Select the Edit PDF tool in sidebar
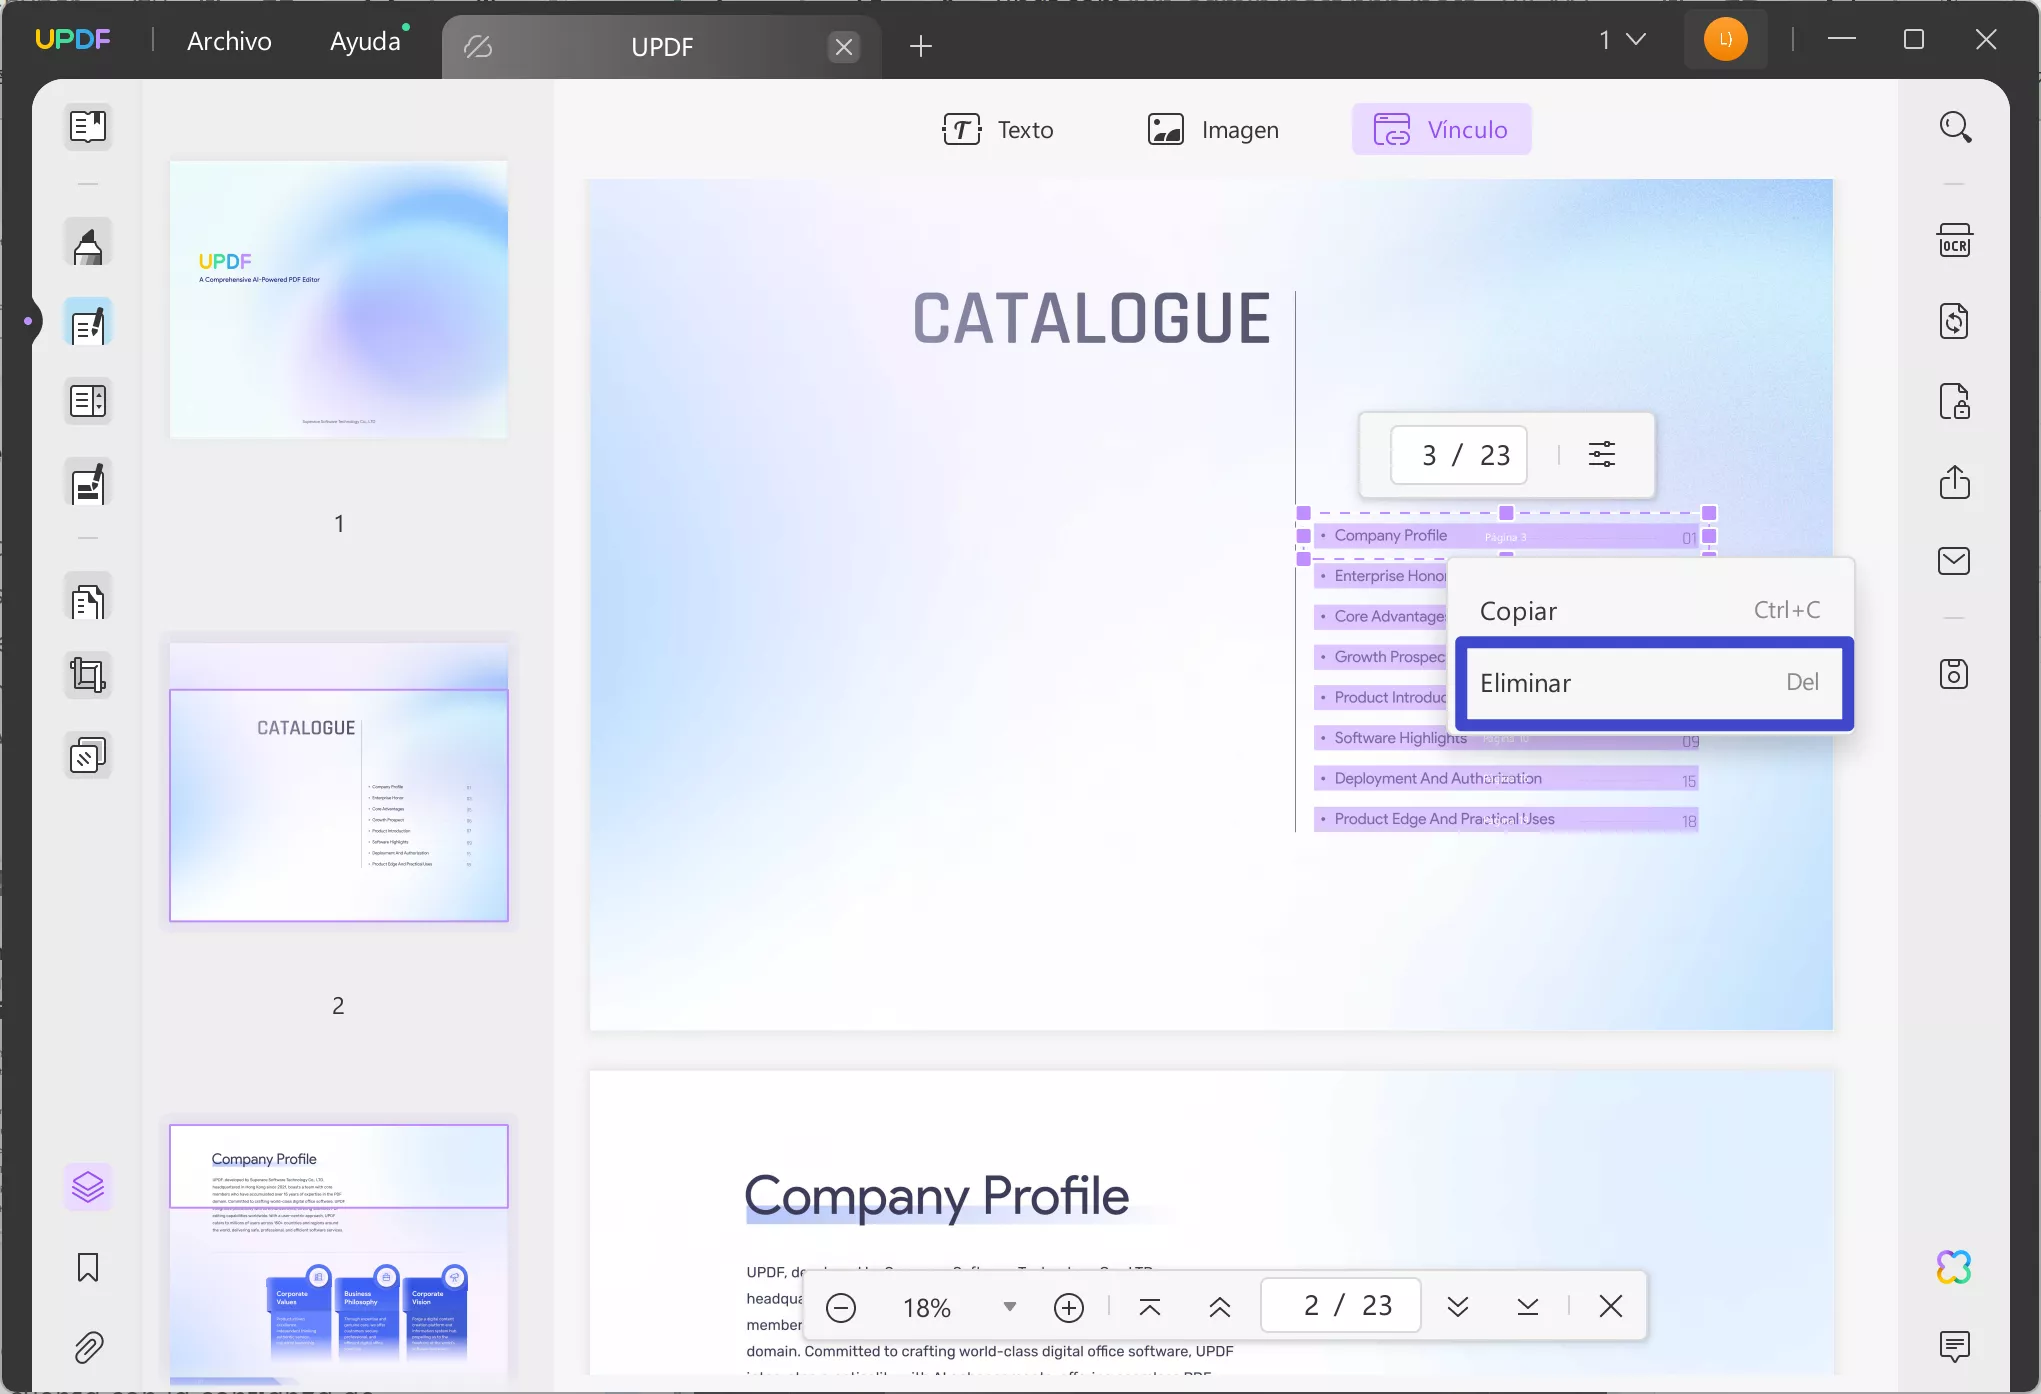Viewport: 2041px width, 1394px height. click(x=88, y=323)
